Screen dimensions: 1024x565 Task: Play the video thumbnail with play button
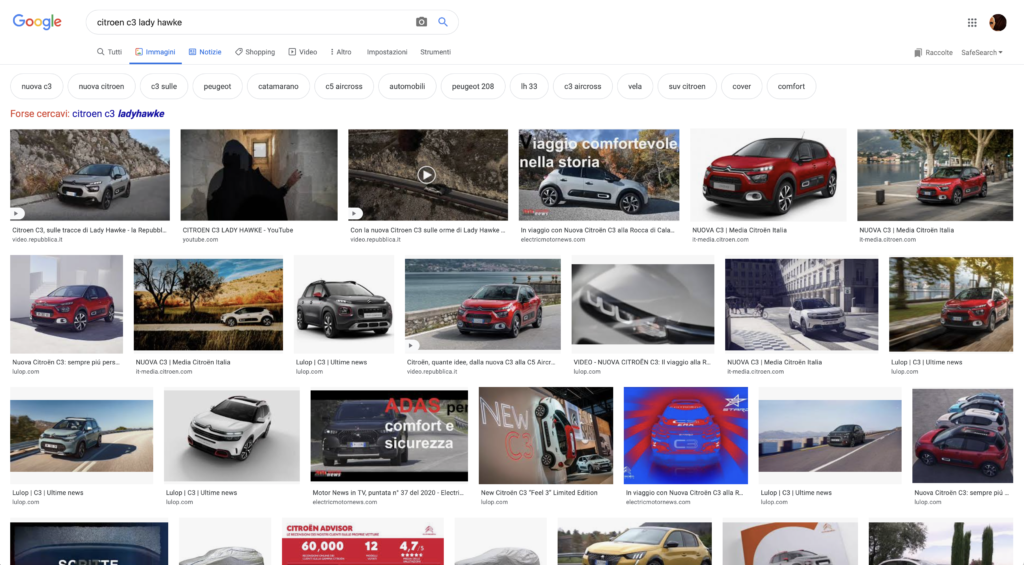427,175
